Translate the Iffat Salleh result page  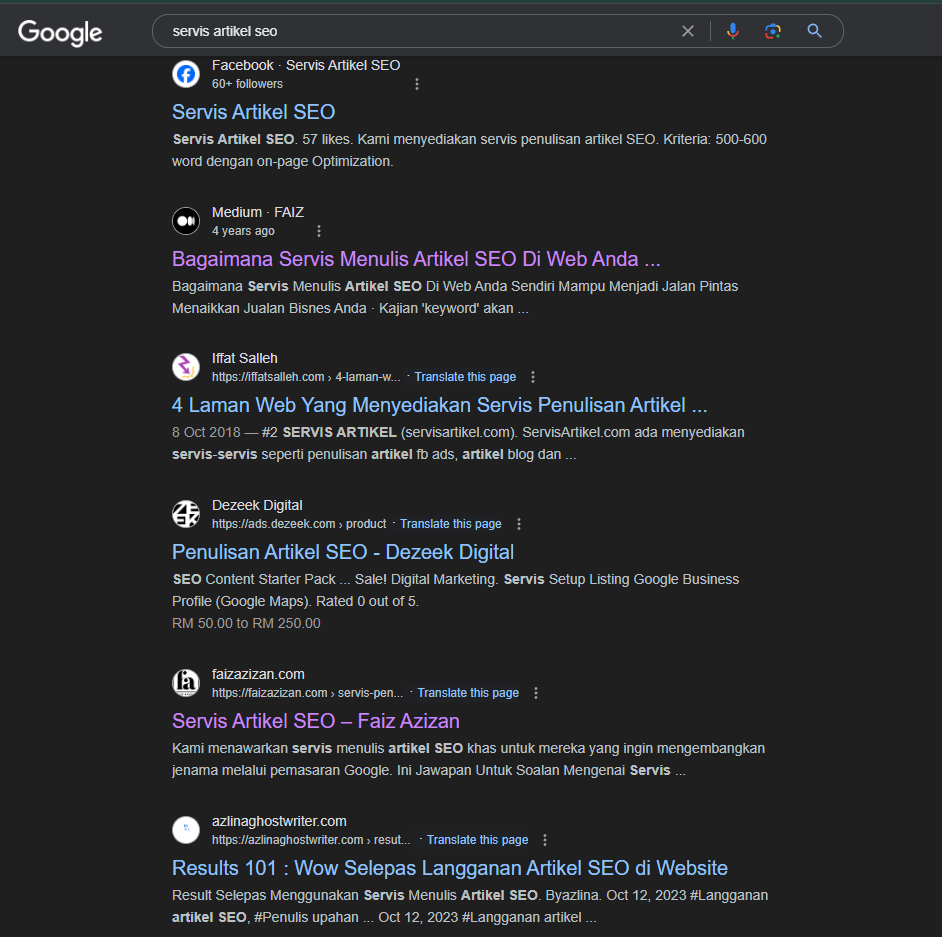(465, 377)
